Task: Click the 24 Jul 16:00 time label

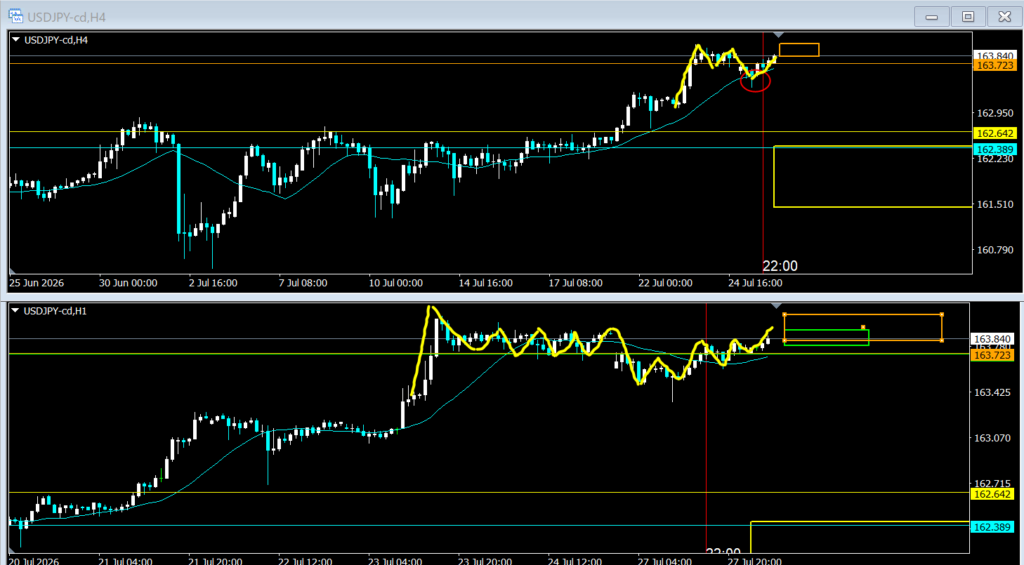Action: (x=755, y=283)
